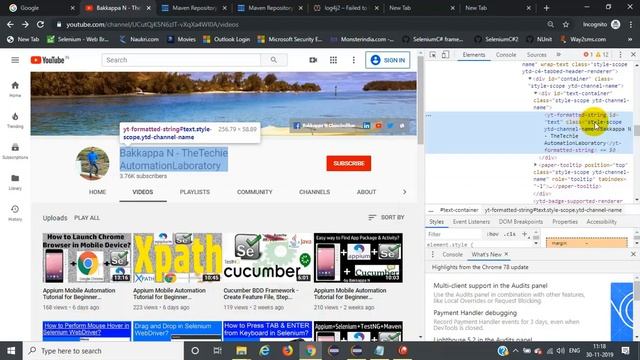Open the Launch Chrome Browser video thumbnail
The height and width of the screenshot is (360, 640).
pos(87,258)
